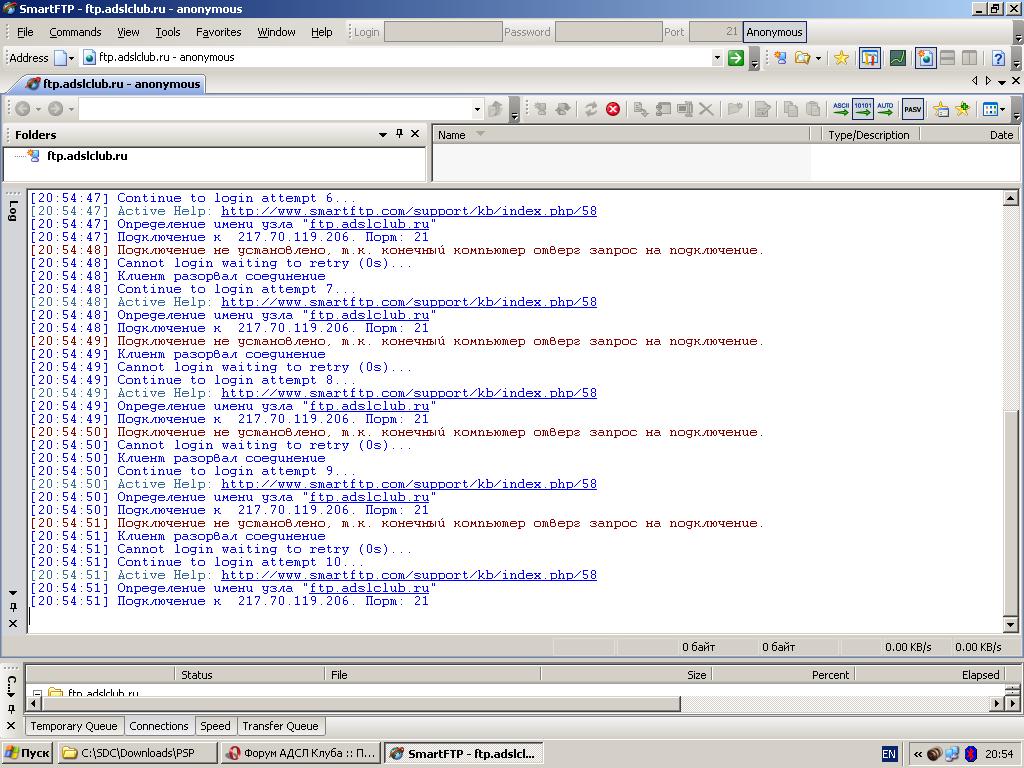This screenshot has height=768, width=1024.
Task: Pin the Folders panel
Action: [x=400, y=134]
